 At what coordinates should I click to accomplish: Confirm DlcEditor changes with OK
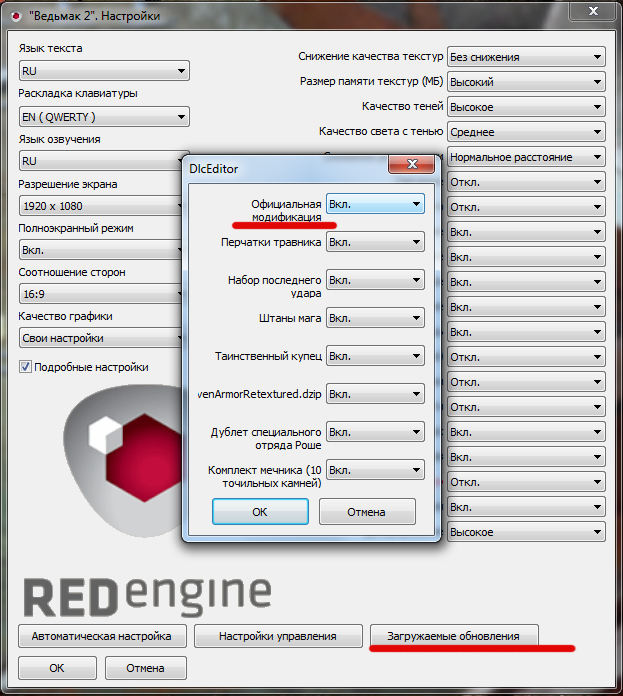tap(260, 512)
